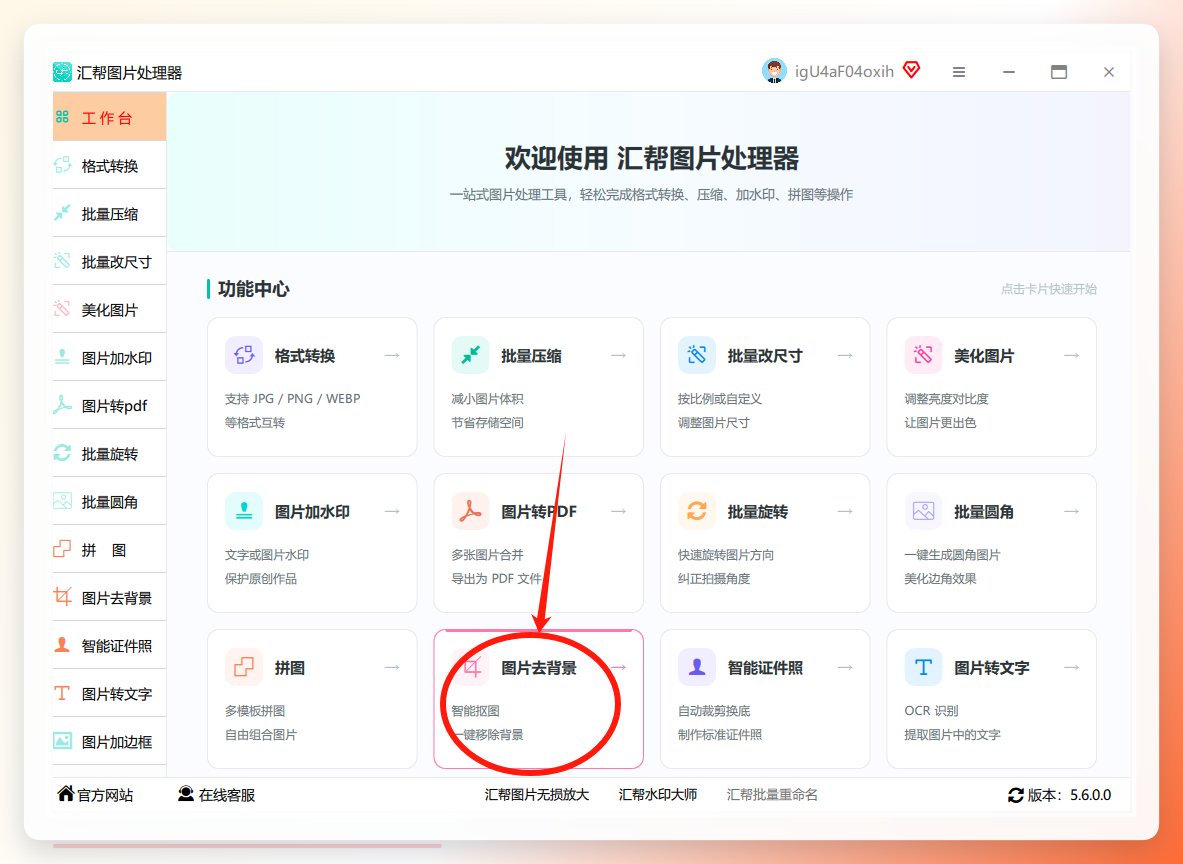Click the 图片加水印 card stamp icon
Image resolution: width=1183 pixels, height=864 pixels.
[244, 511]
